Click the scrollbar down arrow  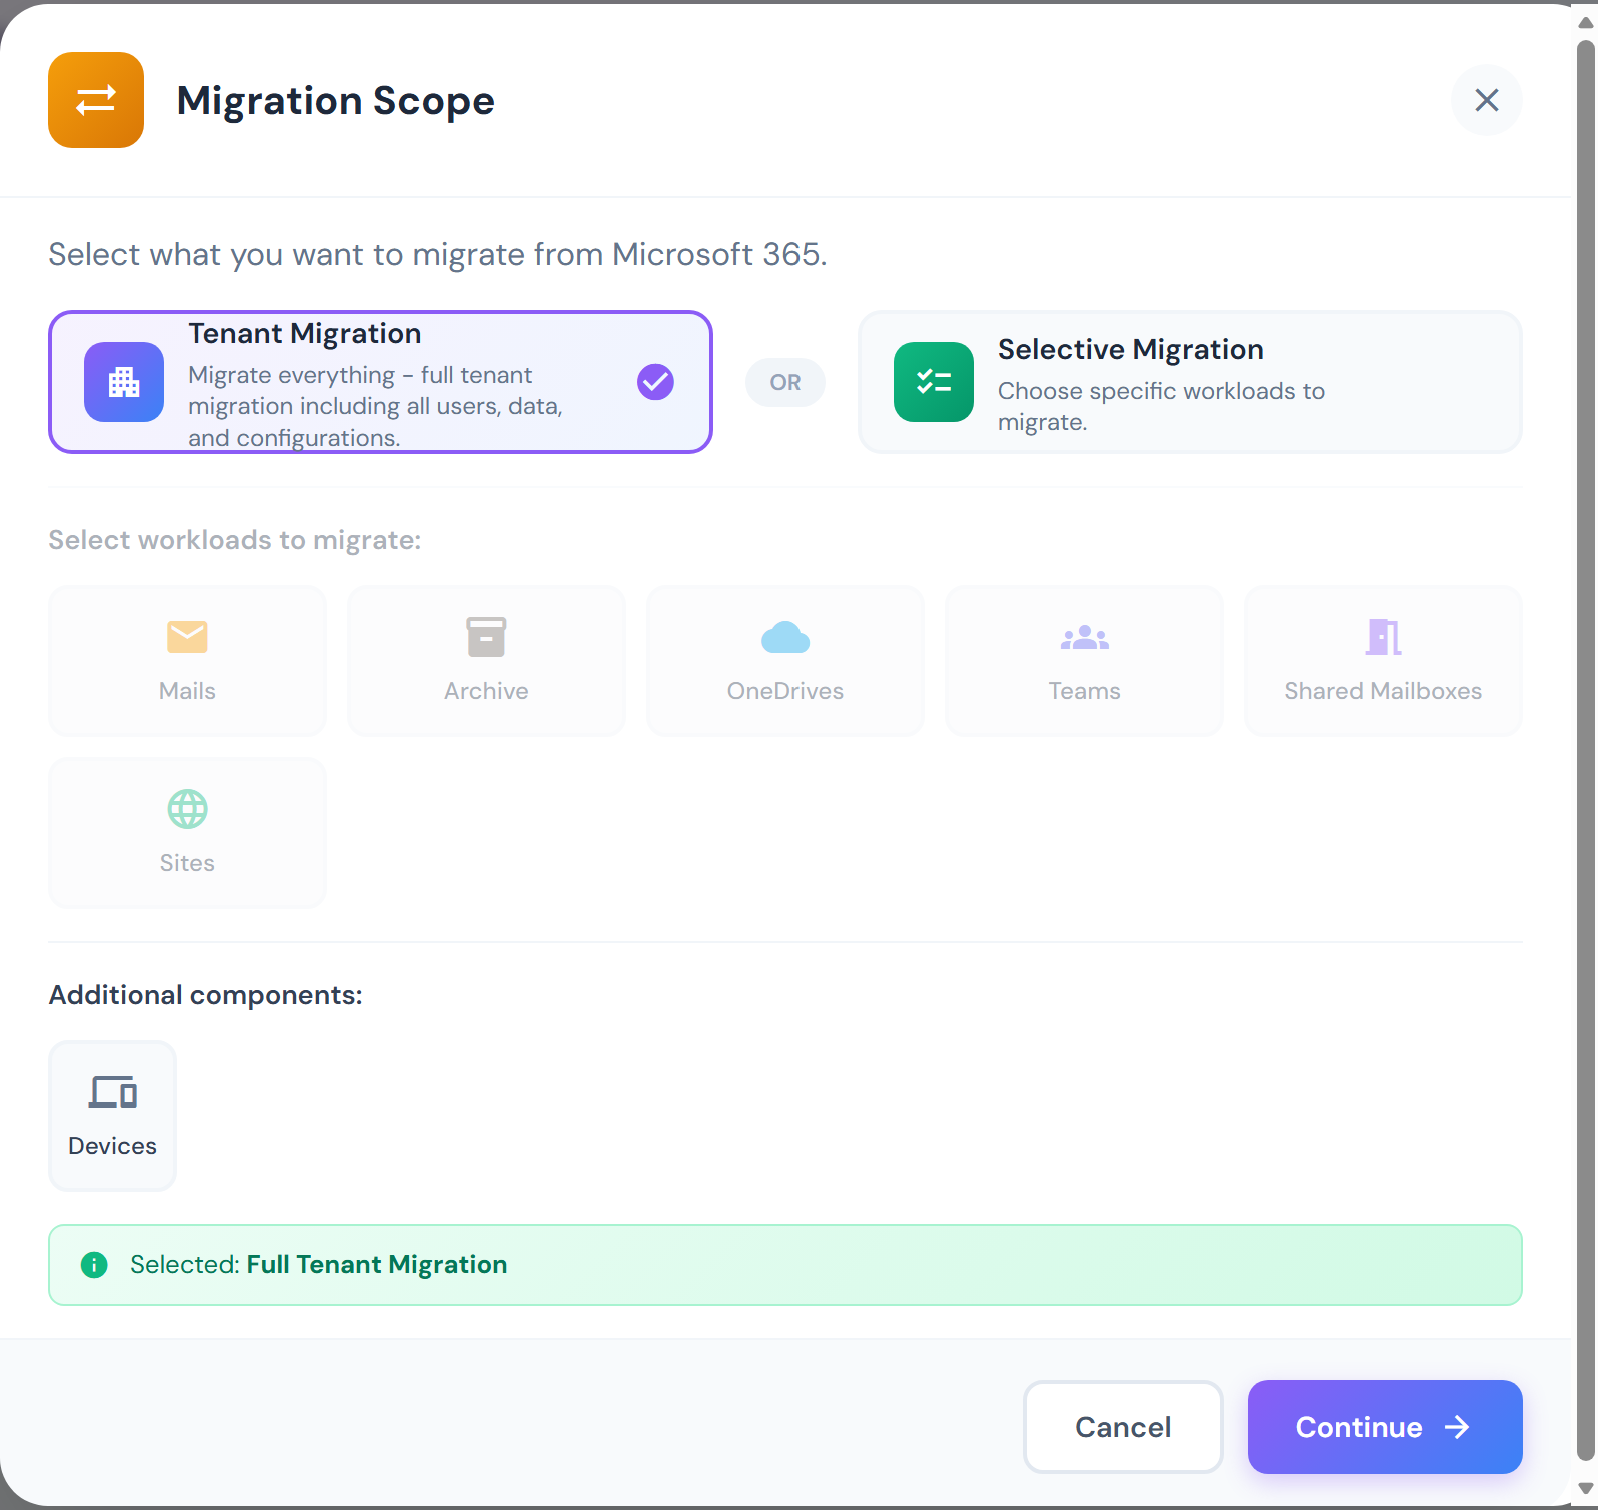coord(1586,1488)
